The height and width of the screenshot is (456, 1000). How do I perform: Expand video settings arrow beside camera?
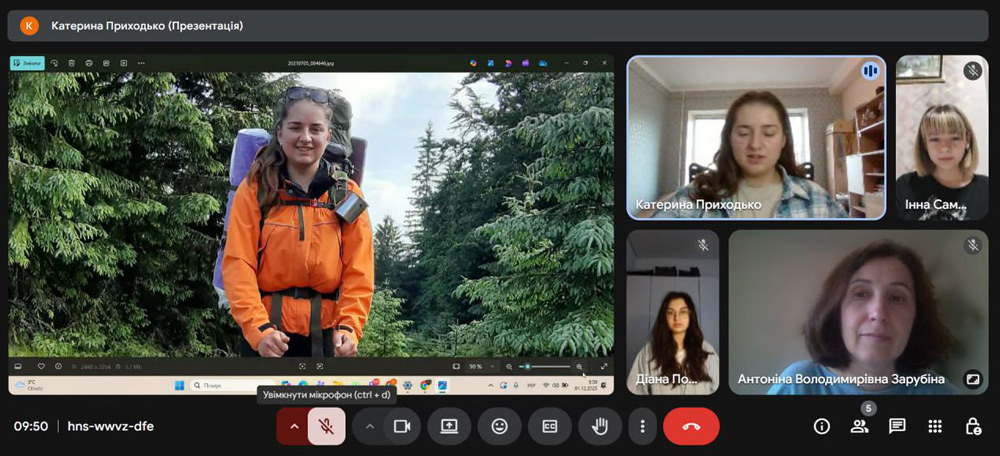pos(369,426)
